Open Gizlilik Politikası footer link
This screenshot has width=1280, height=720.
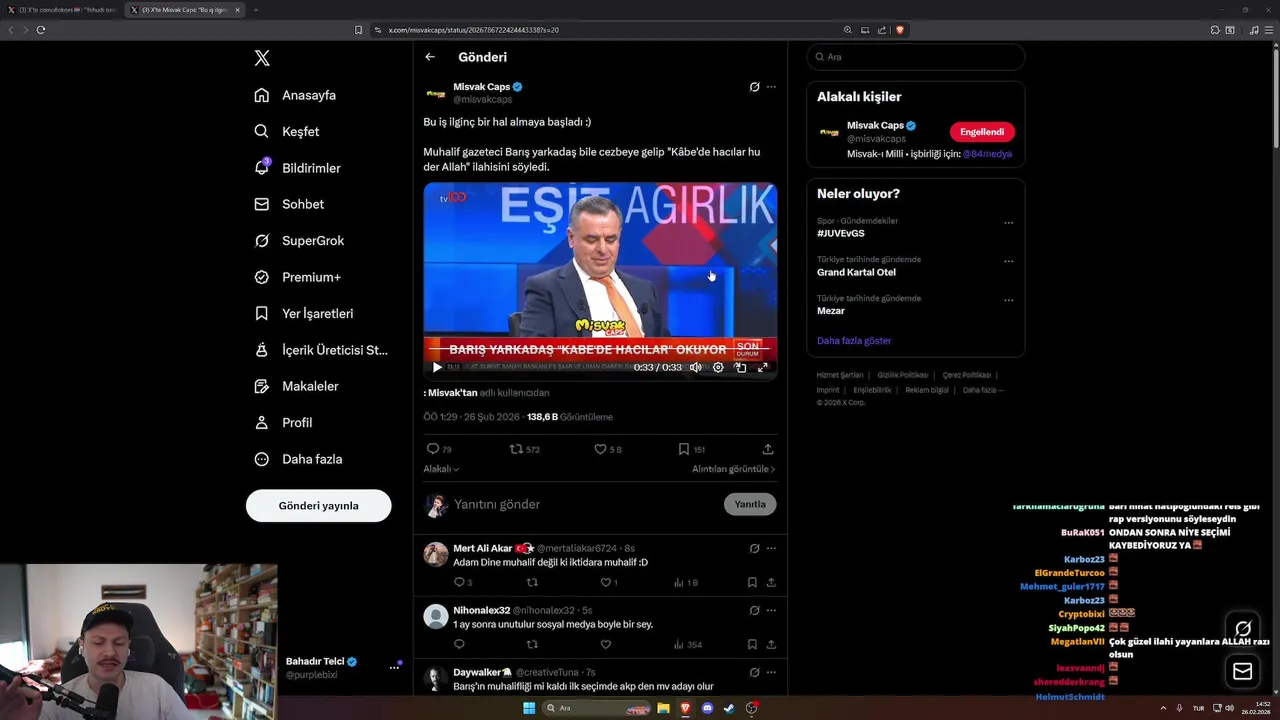click(903, 375)
